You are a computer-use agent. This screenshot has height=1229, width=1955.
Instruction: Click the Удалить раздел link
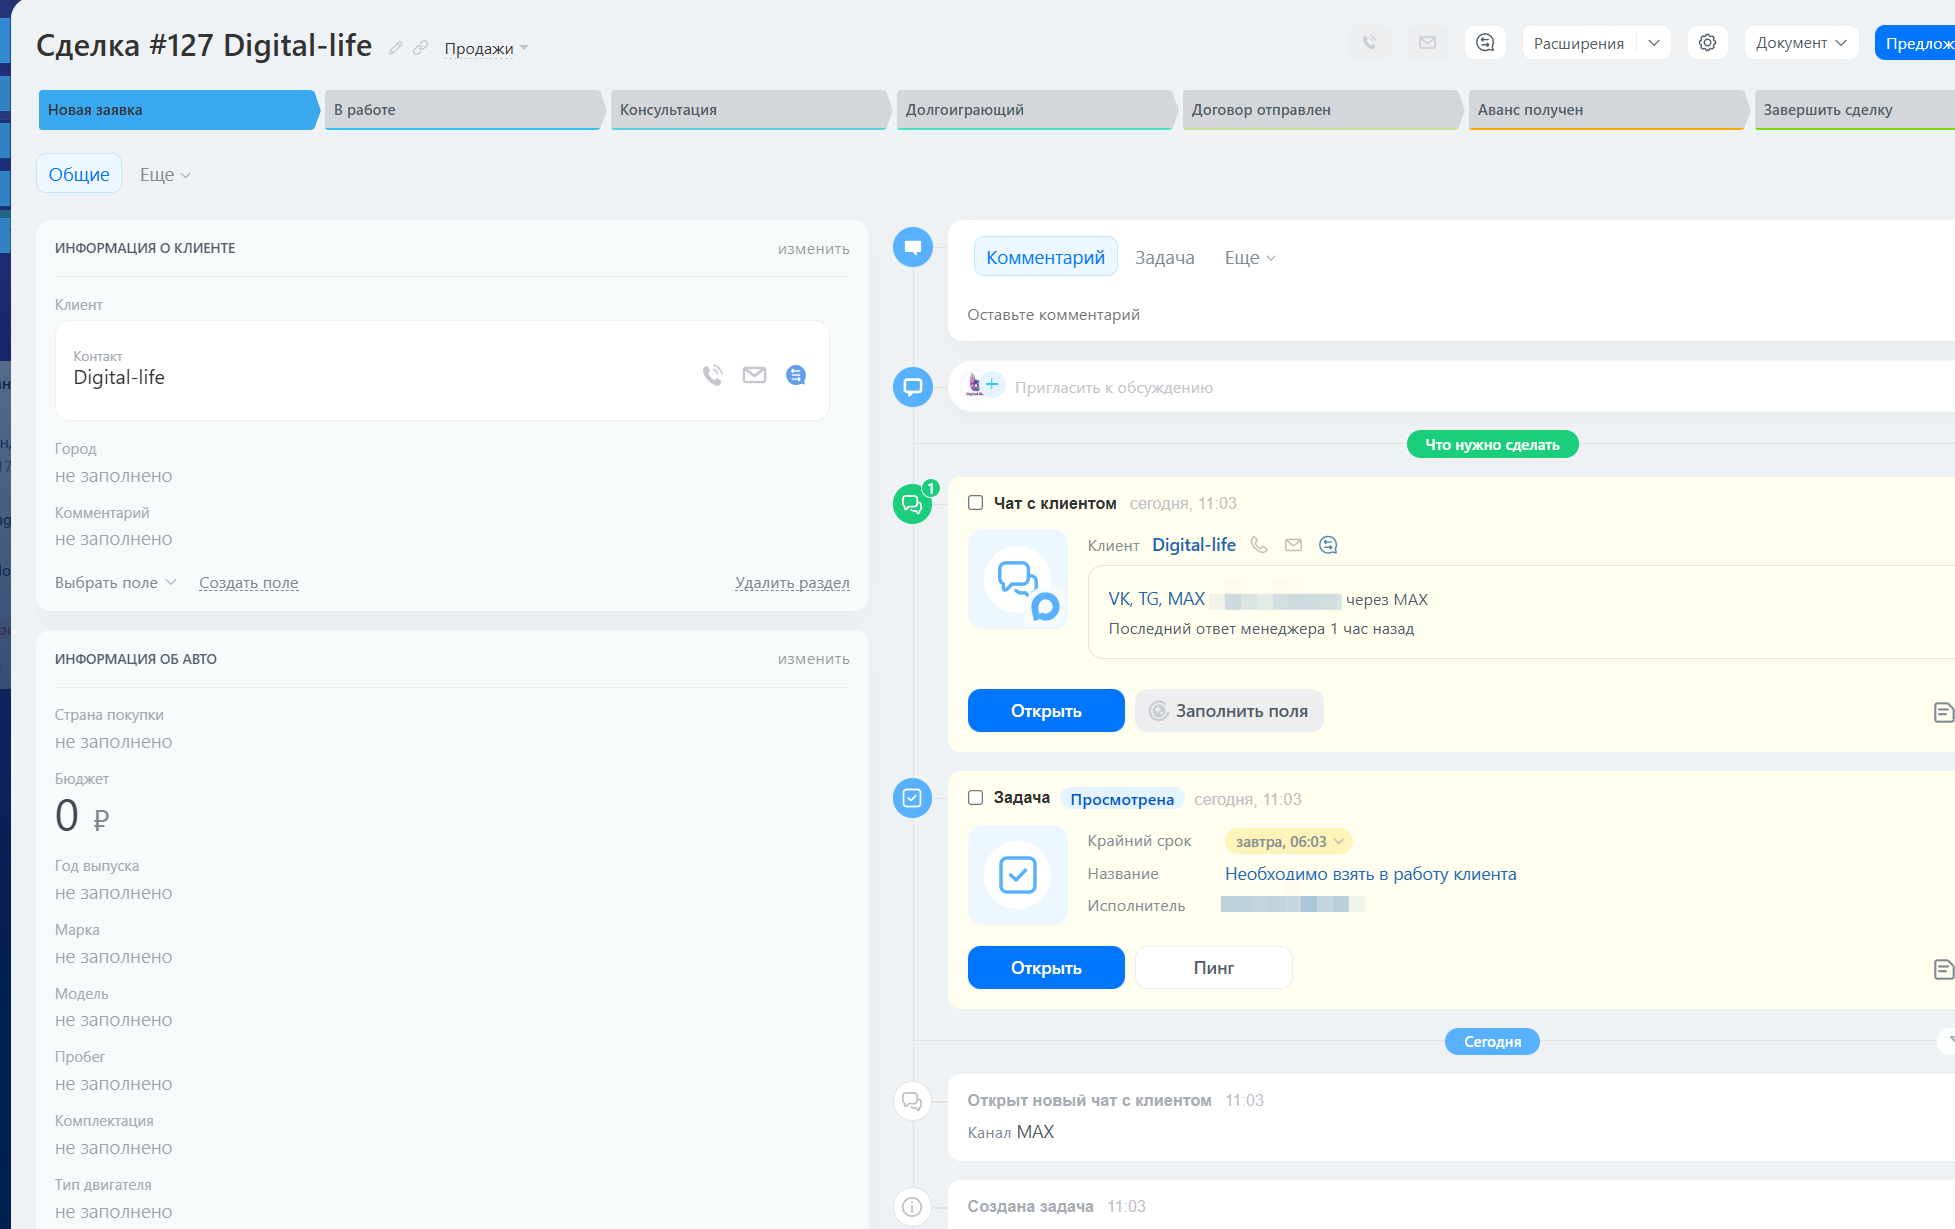792,583
